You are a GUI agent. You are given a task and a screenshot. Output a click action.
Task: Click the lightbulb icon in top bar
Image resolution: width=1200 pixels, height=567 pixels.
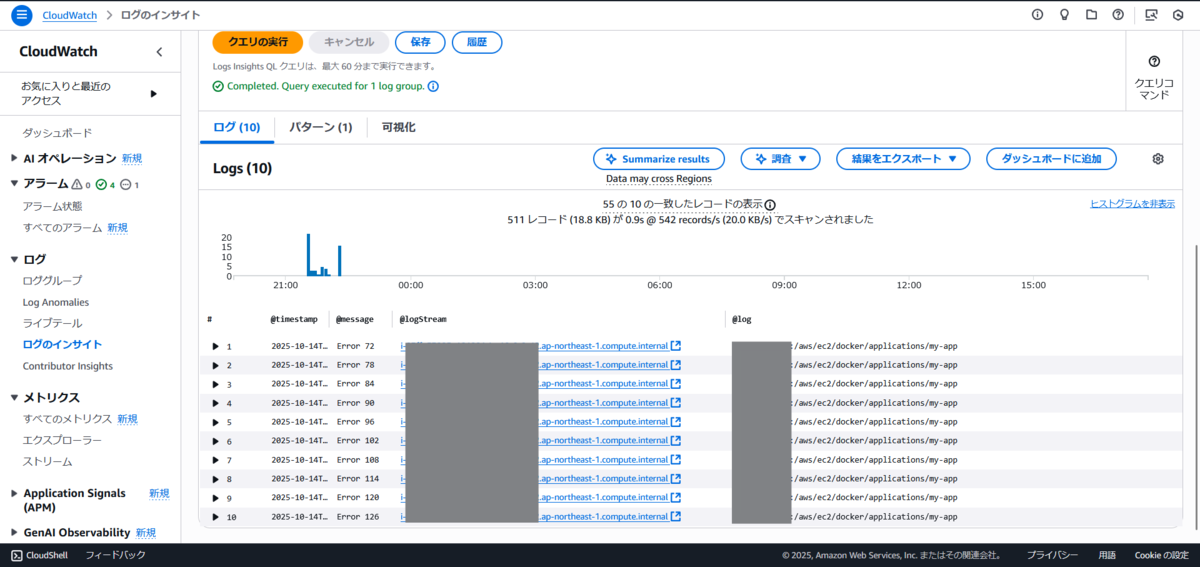(1065, 15)
